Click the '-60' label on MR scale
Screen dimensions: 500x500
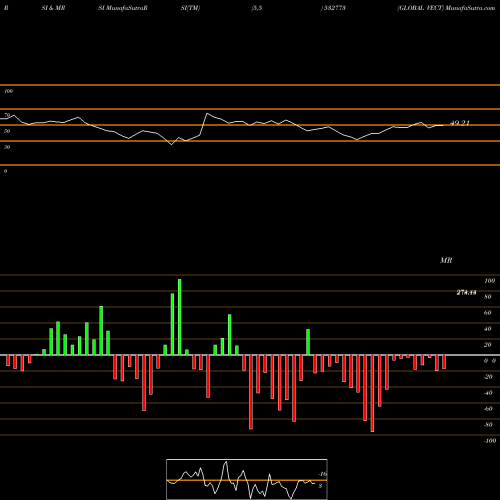pyautogui.click(x=488, y=409)
